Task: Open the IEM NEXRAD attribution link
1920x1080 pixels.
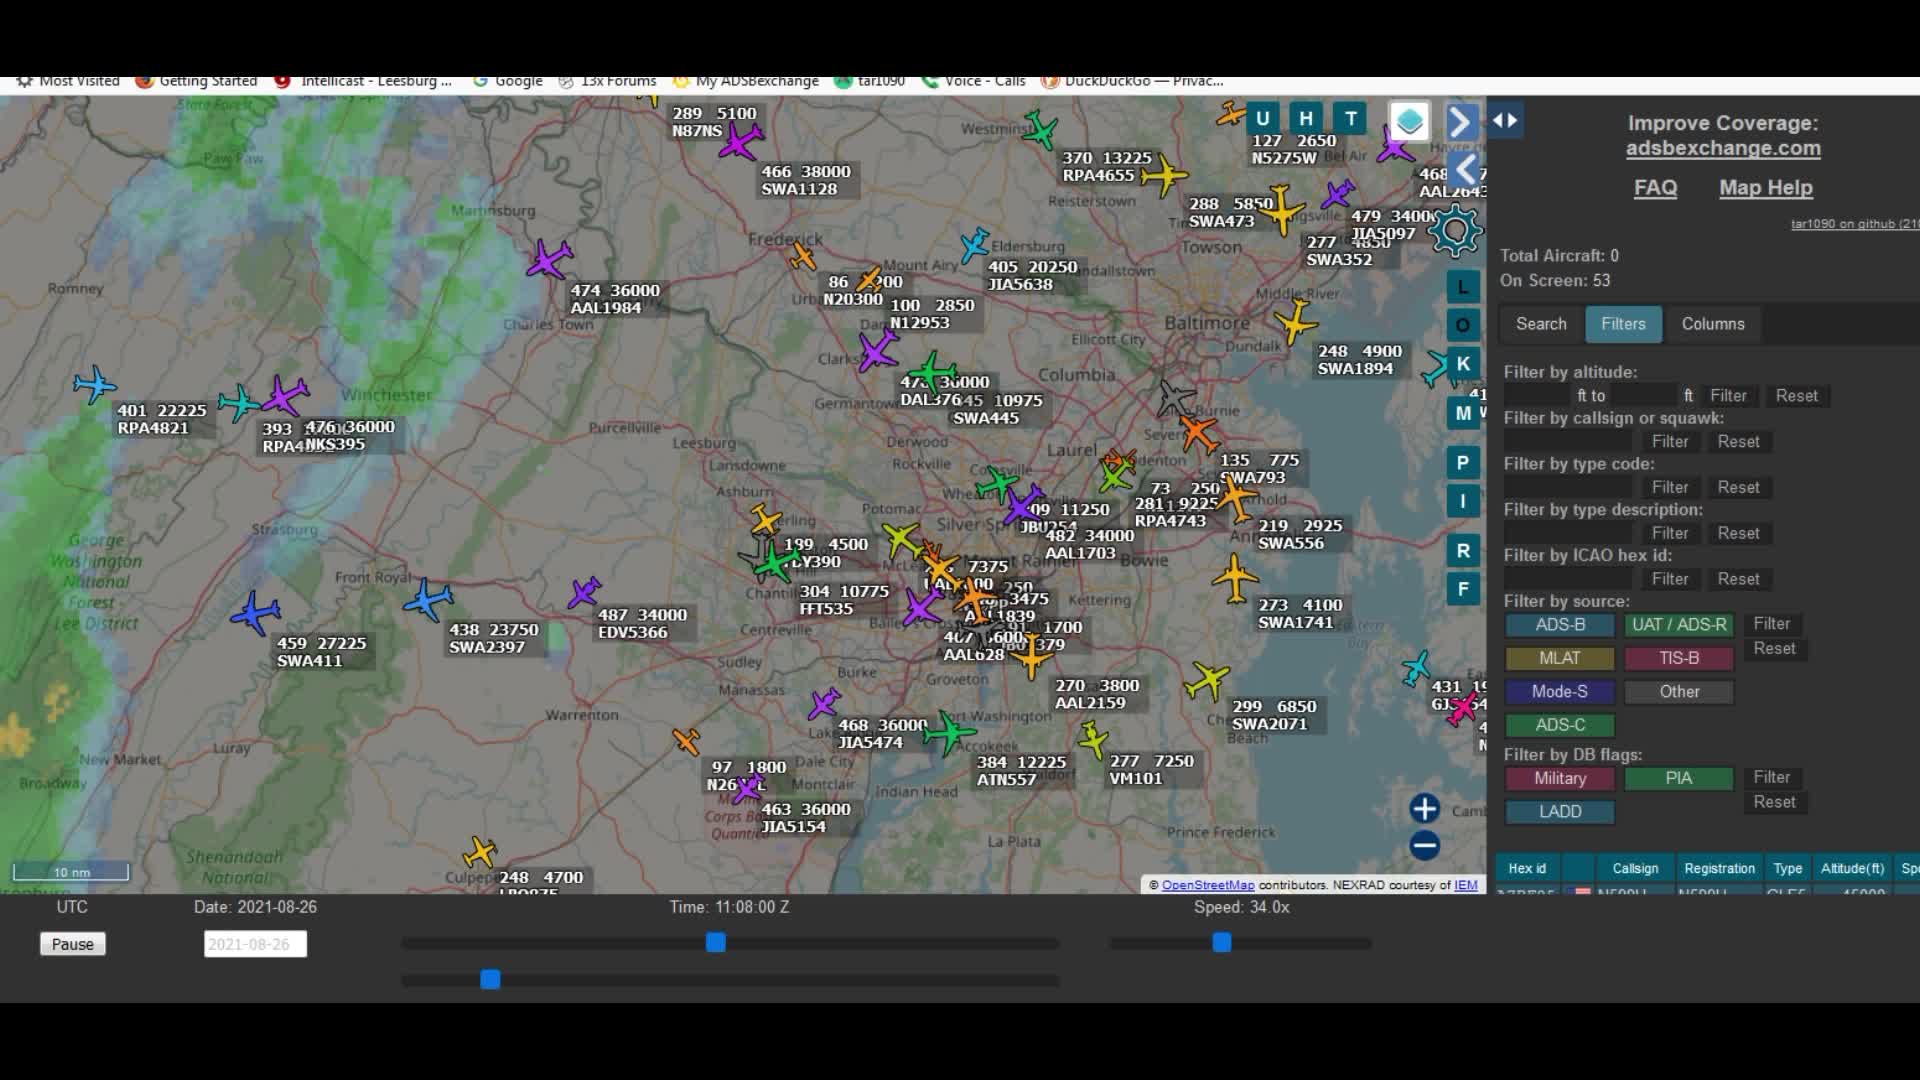Action: (1466, 885)
